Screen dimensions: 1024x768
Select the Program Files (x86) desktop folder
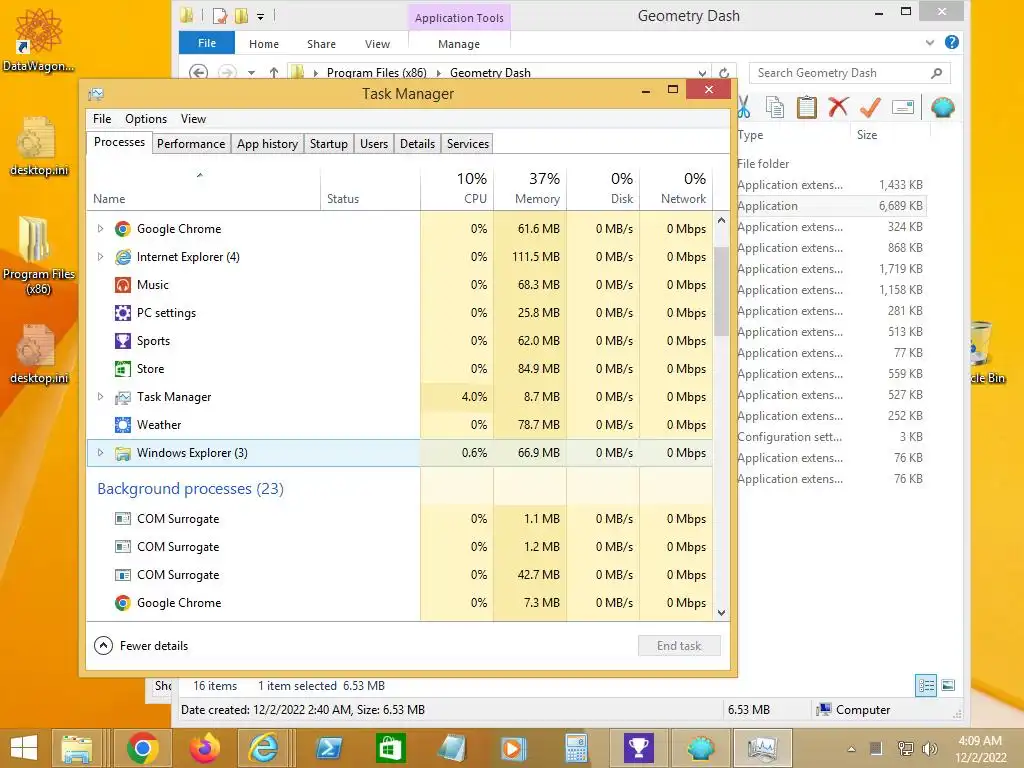(x=38, y=256)
